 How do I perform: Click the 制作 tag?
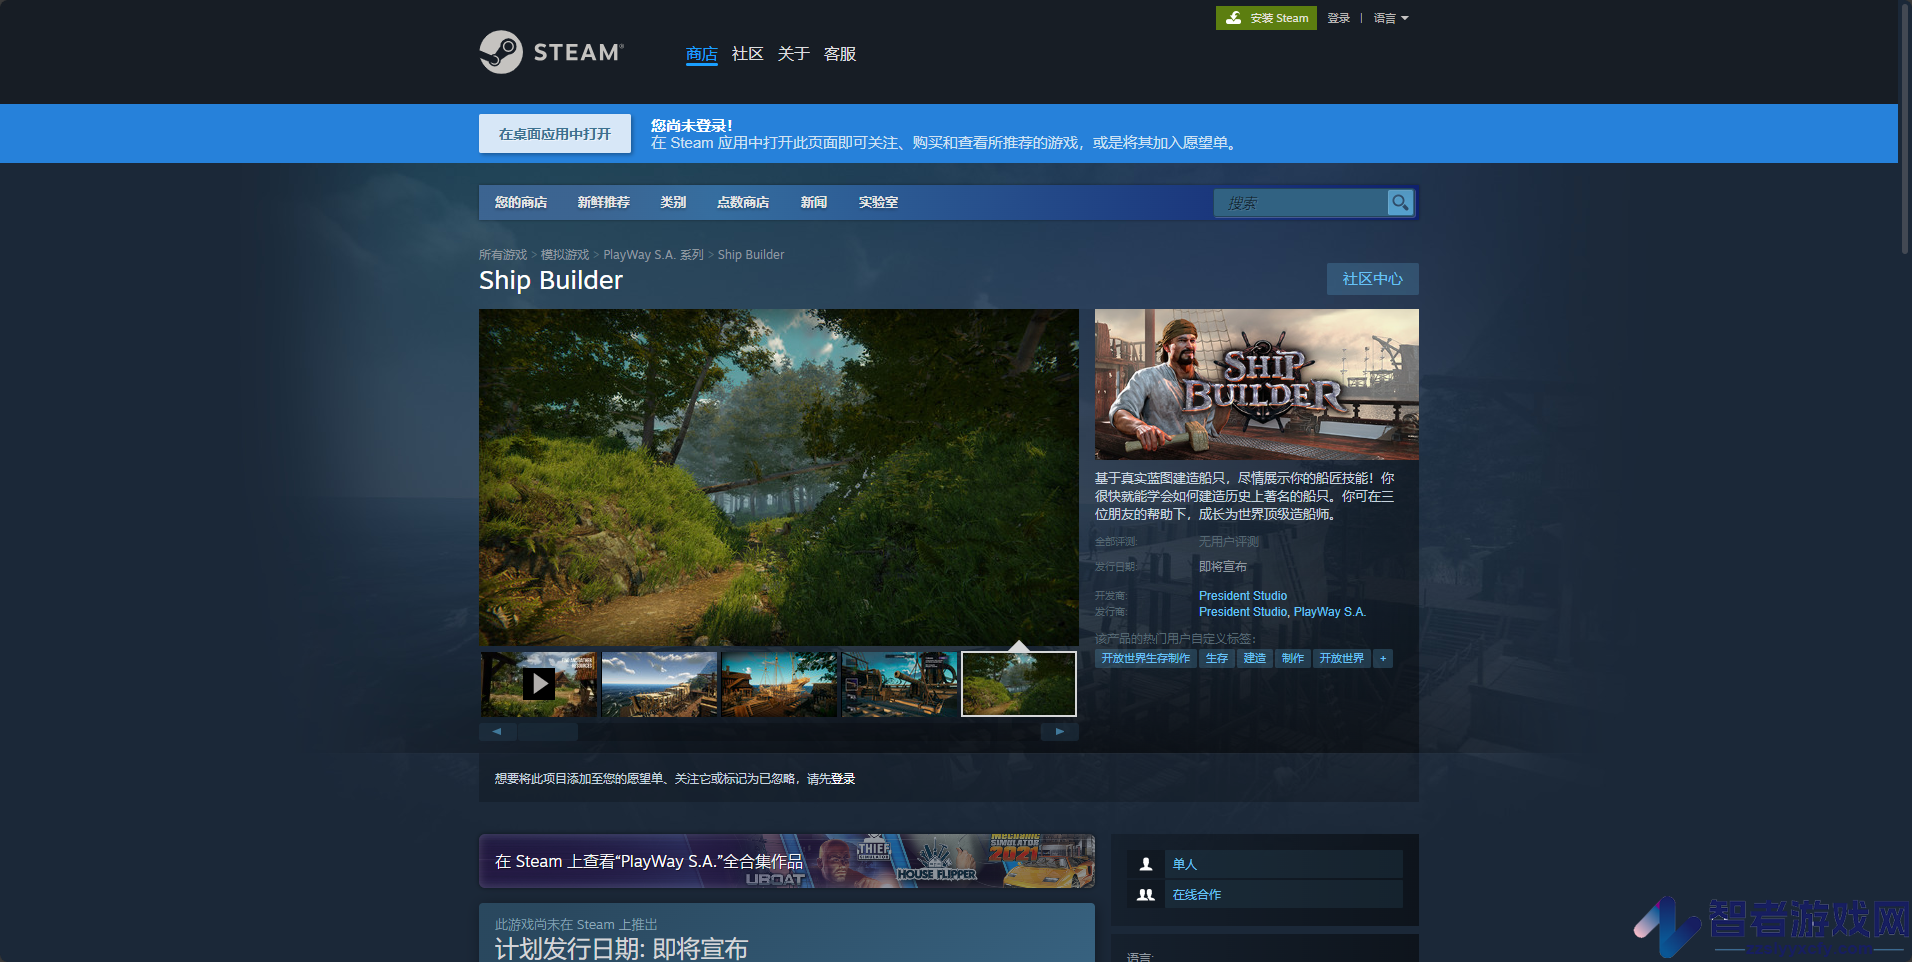[1293, 658]
